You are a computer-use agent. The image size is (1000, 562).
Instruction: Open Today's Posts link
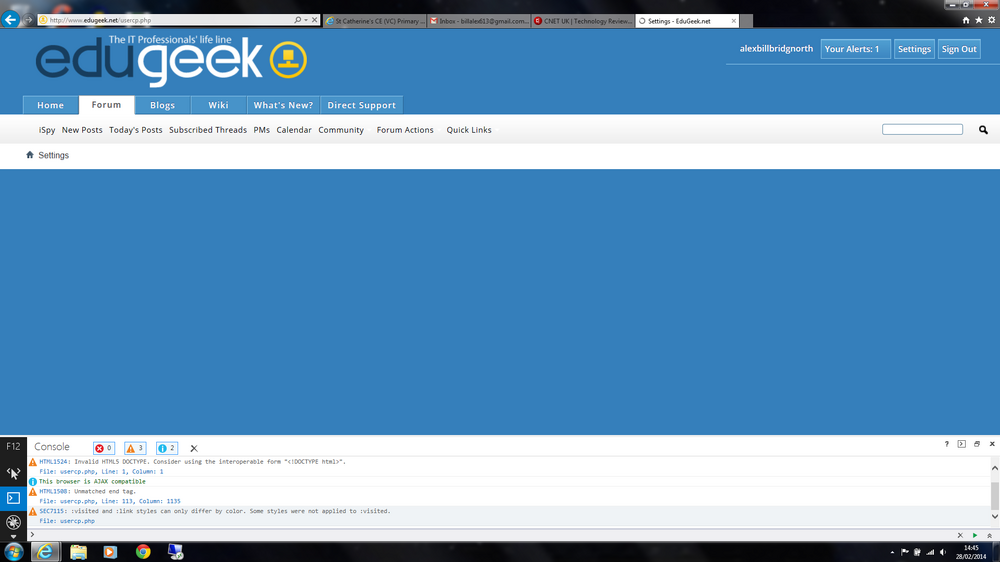coord(136,129)
